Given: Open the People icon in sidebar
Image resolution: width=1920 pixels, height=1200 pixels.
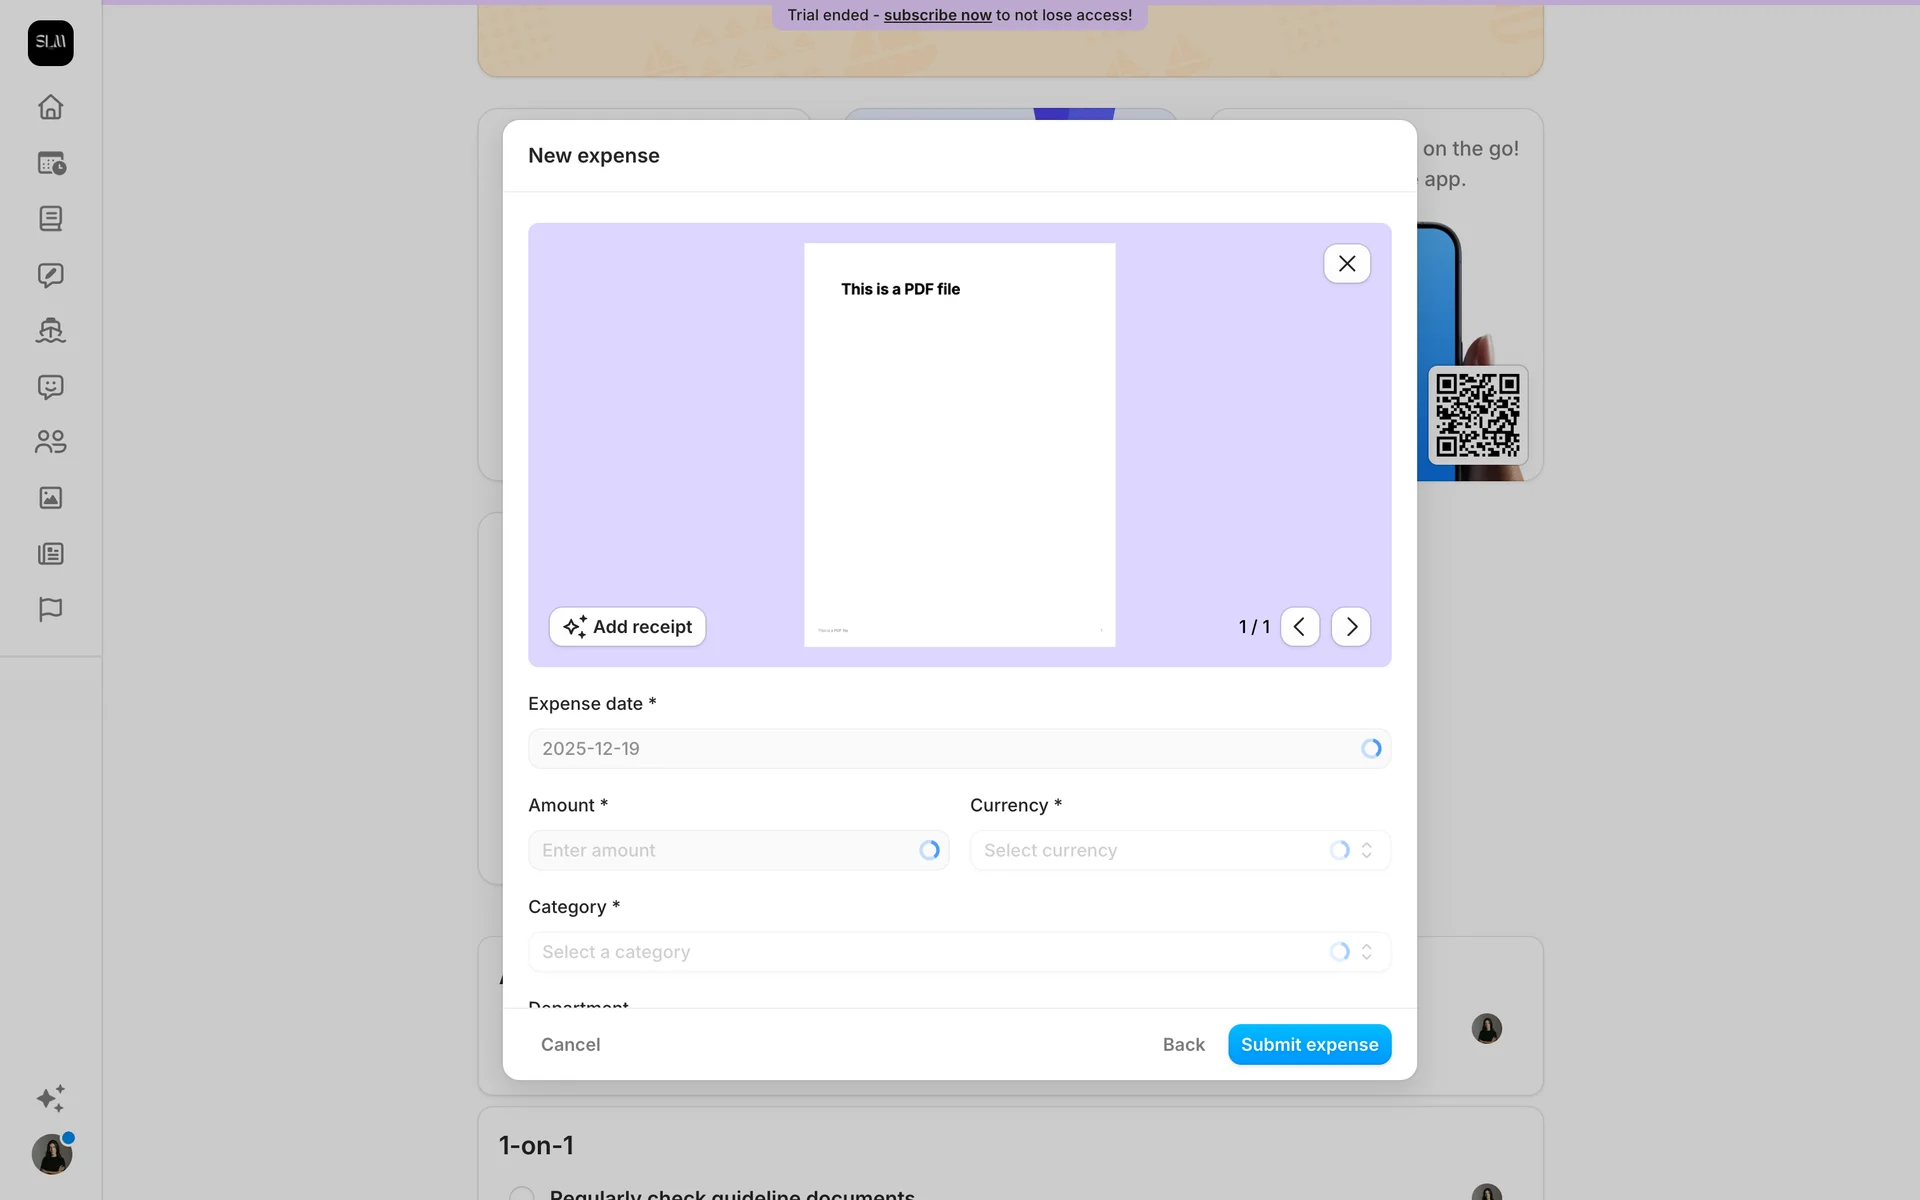Looking at the screenshot, I should tap(51, 442).
